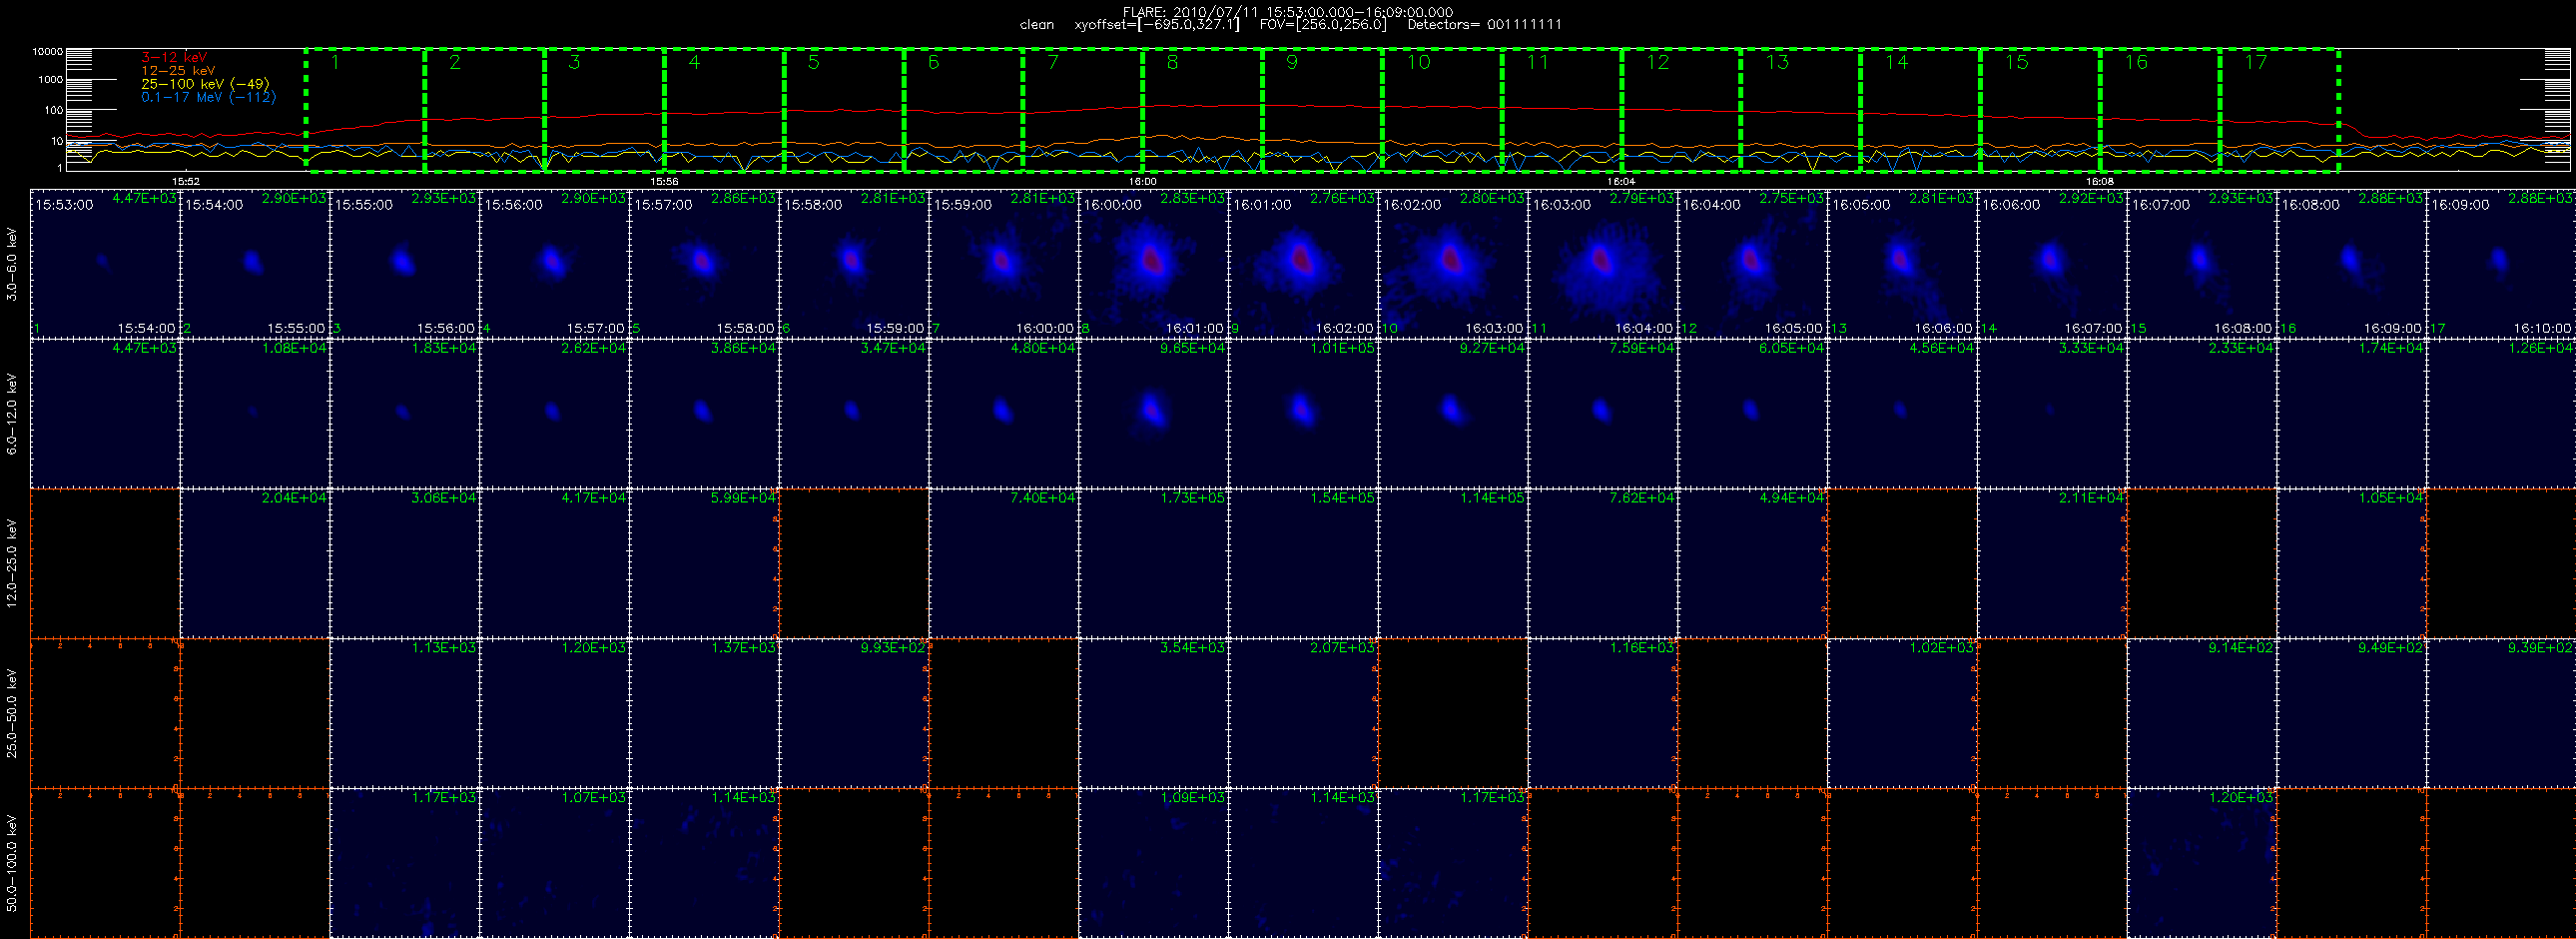Click interval 10 in the lightcurve plot
The image size is (2576, 939).
click(x=1442, y=109)
